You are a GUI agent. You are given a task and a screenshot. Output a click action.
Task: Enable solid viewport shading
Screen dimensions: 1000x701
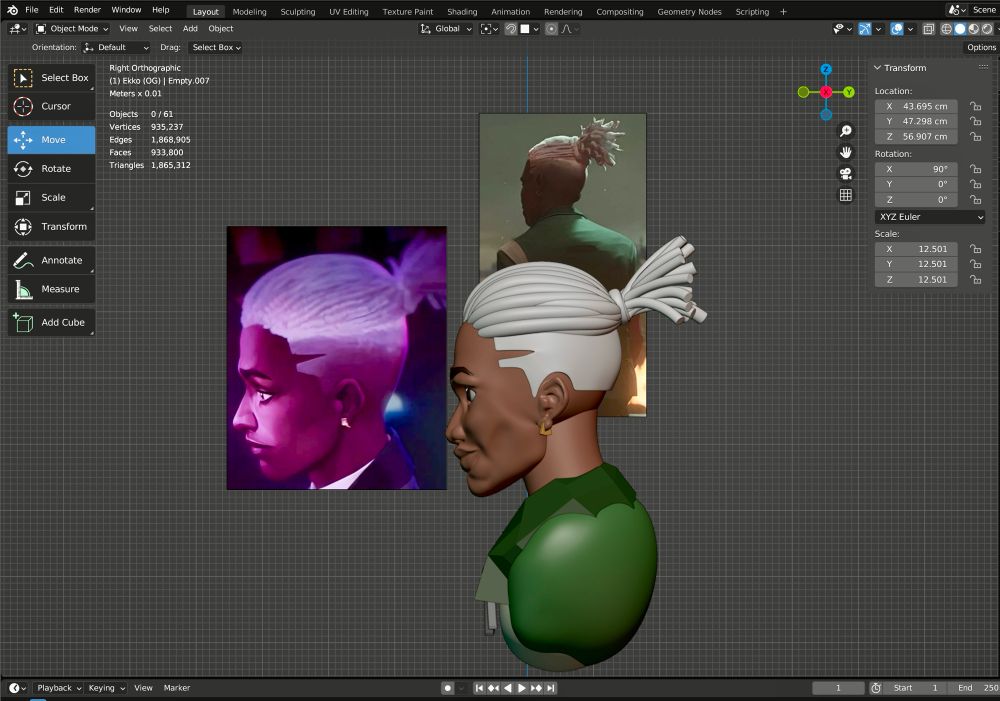(x=960, y=29)
